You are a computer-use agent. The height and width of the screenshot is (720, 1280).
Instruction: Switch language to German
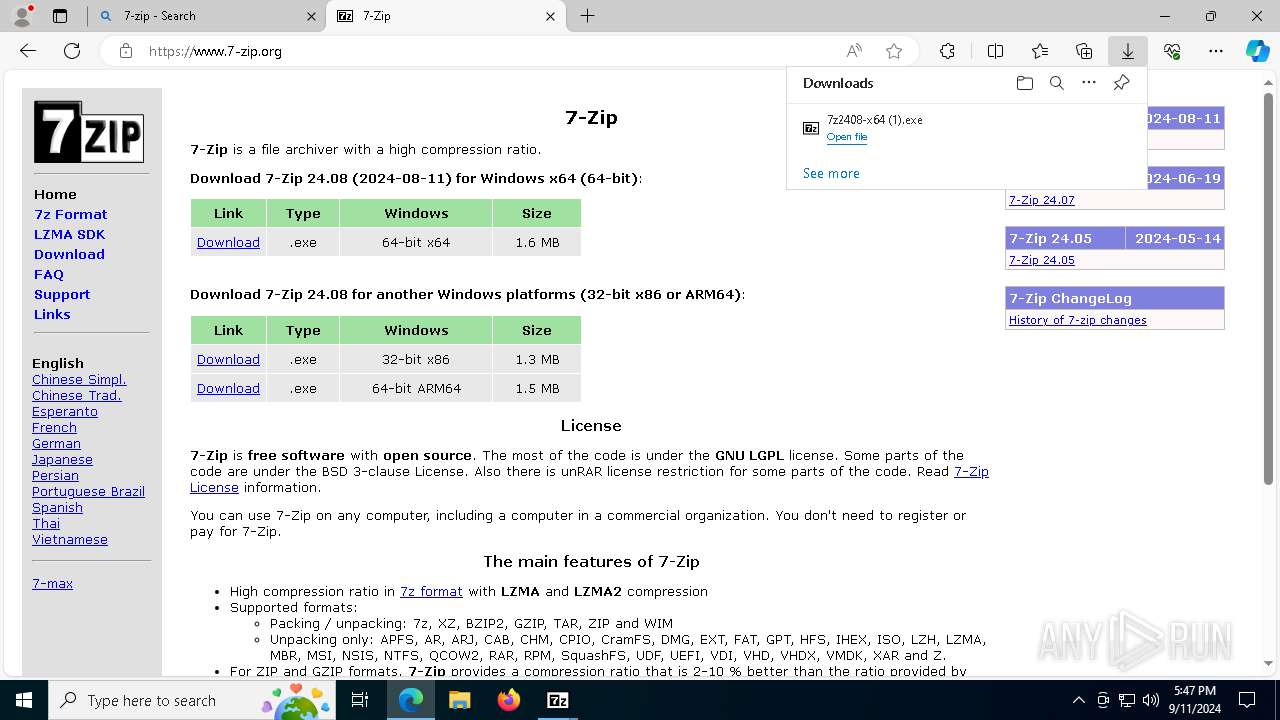pyautogui.click(x=56, y=443)
